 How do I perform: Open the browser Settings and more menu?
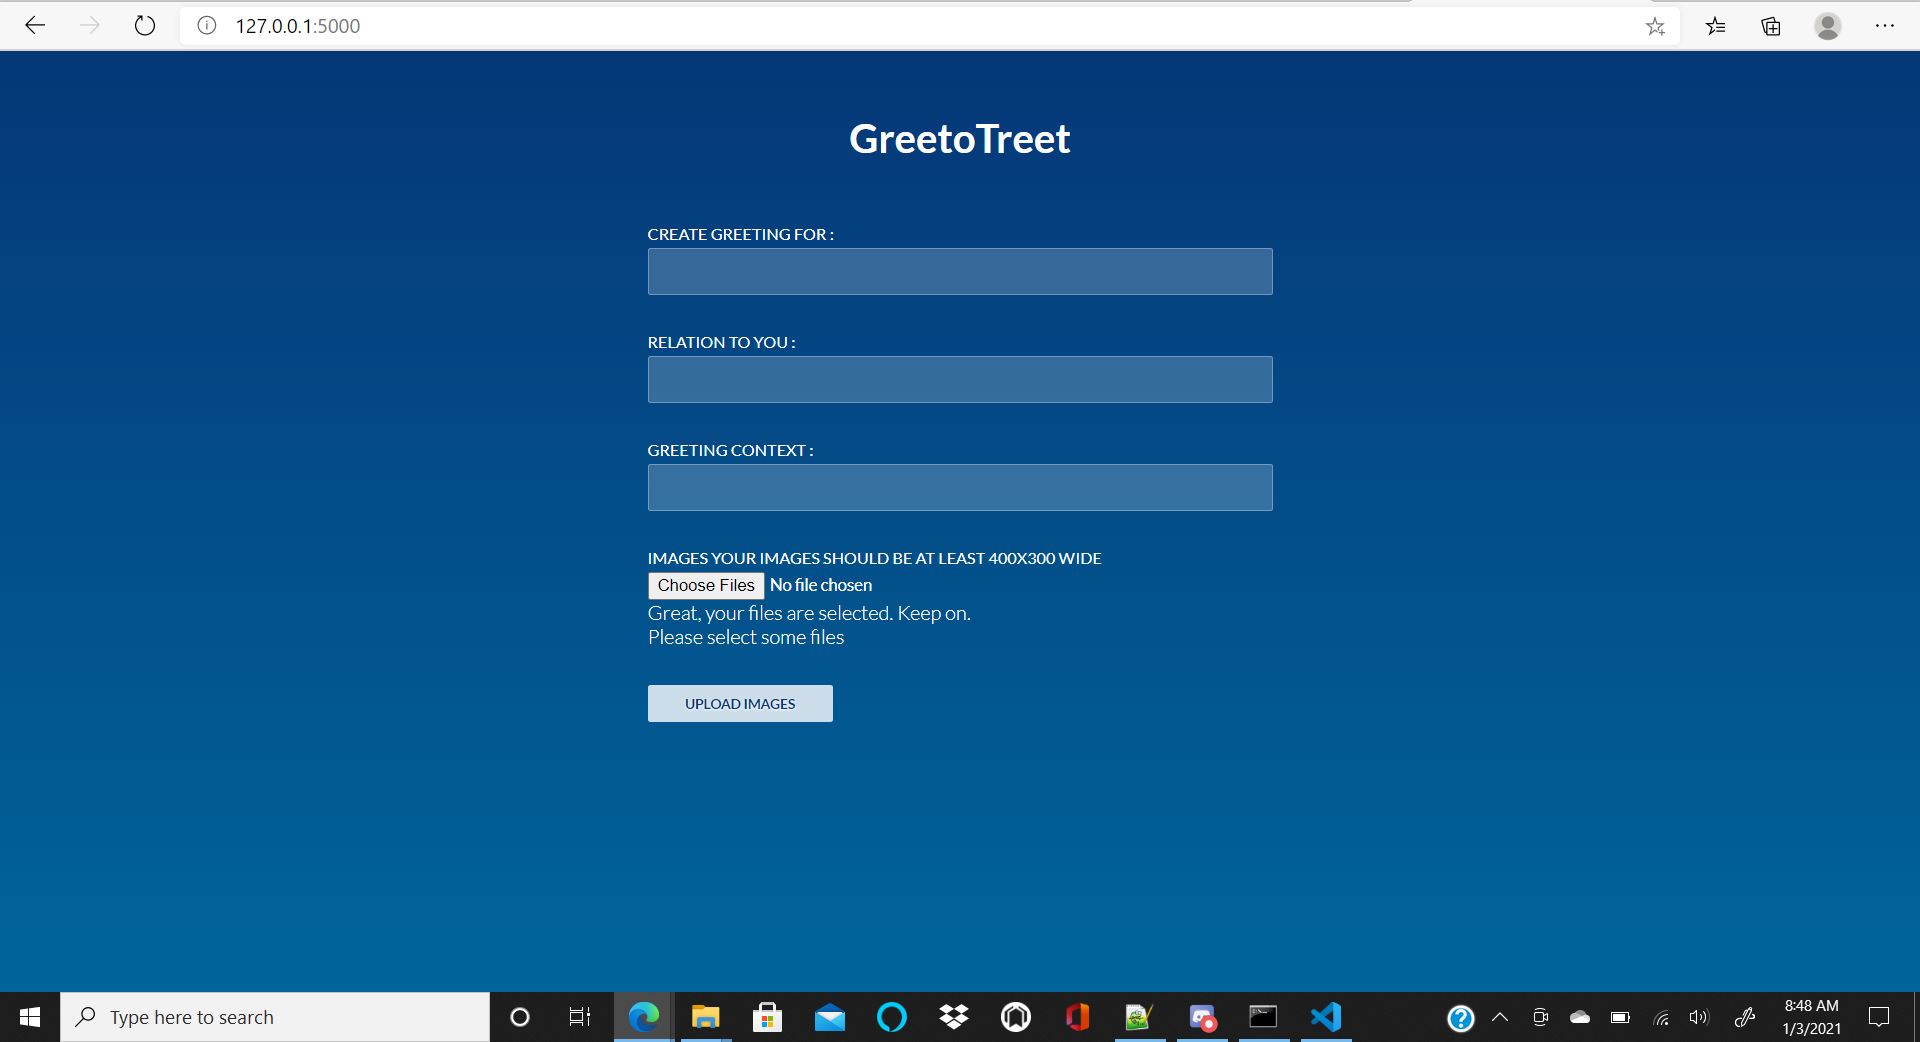(1885, 27)
